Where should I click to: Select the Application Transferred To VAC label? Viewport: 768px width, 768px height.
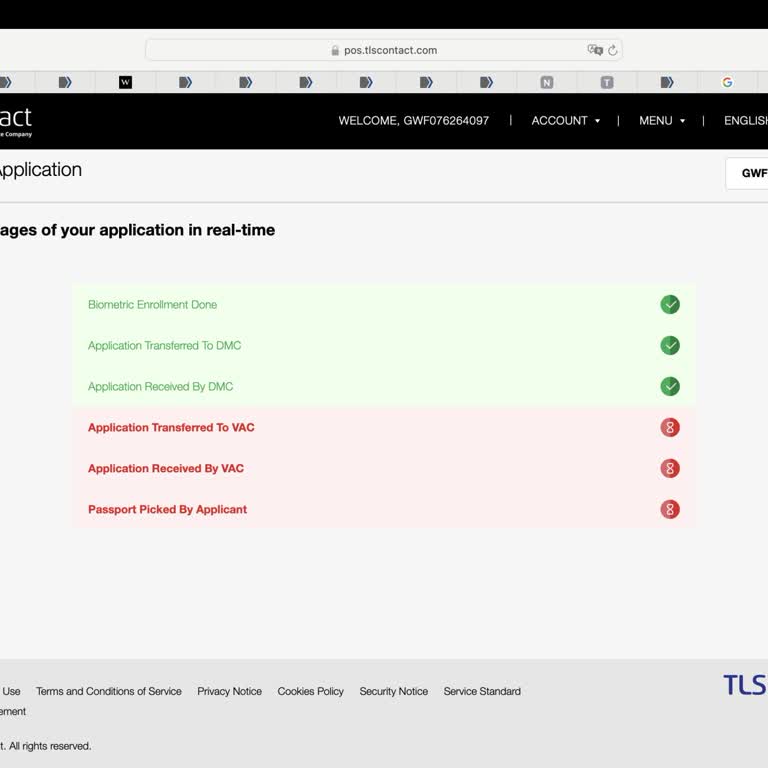click(171, 428)
